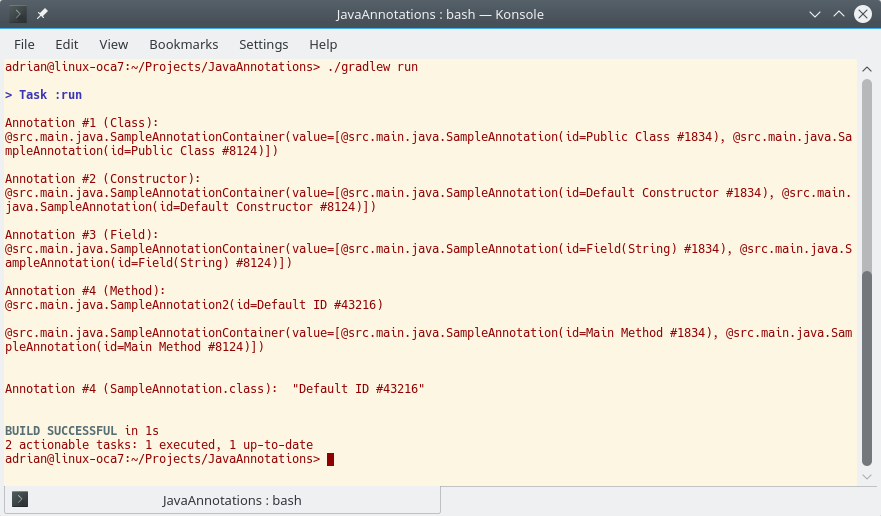Viewport: 881px width, 516px height.
Task: Open the File menu
Action: point(24,44)
